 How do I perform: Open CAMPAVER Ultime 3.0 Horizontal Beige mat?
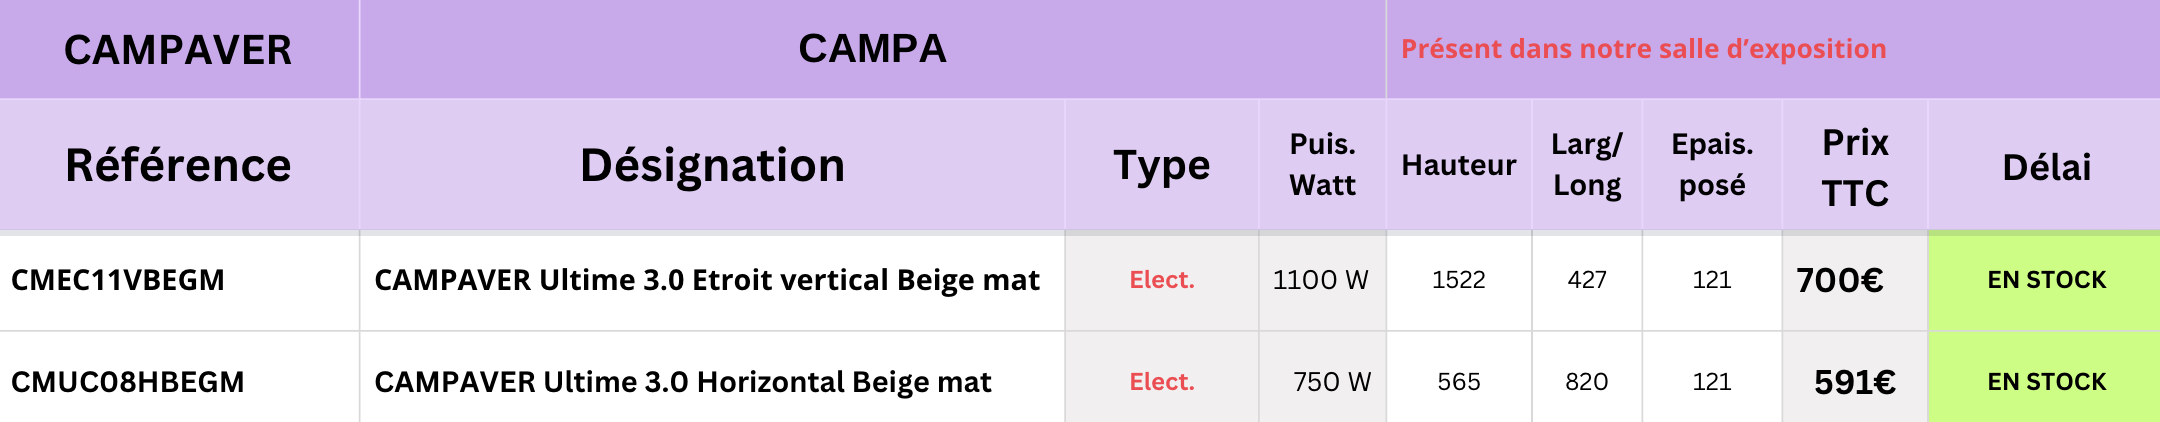[683, 382]
